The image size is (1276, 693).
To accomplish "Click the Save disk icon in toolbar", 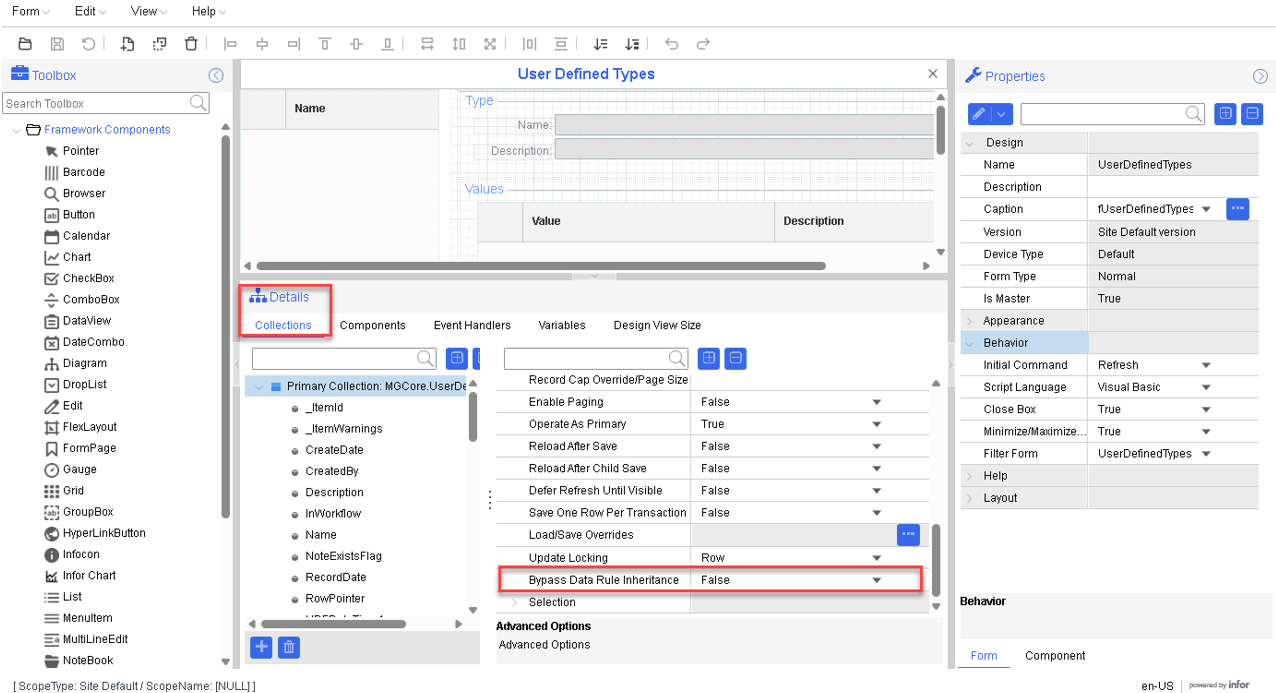I will click(57, 44).
